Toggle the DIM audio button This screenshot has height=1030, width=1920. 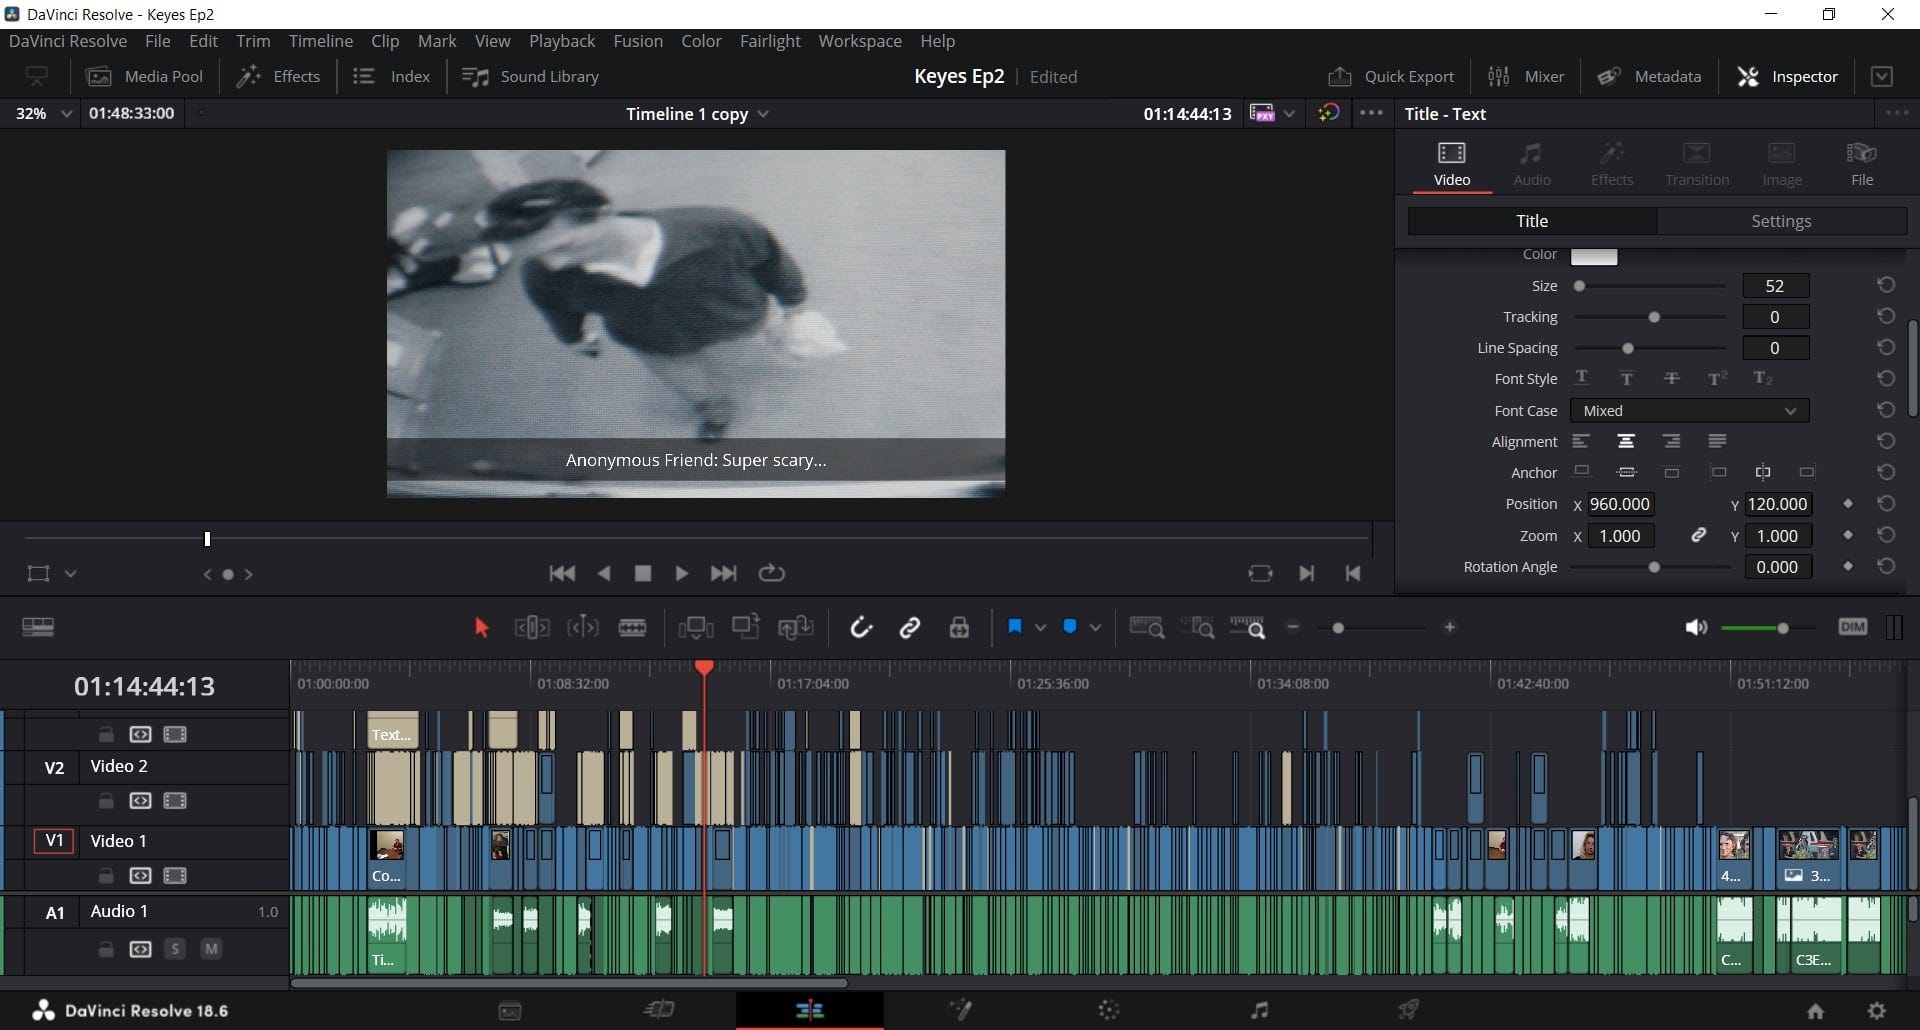[1853, 627]
